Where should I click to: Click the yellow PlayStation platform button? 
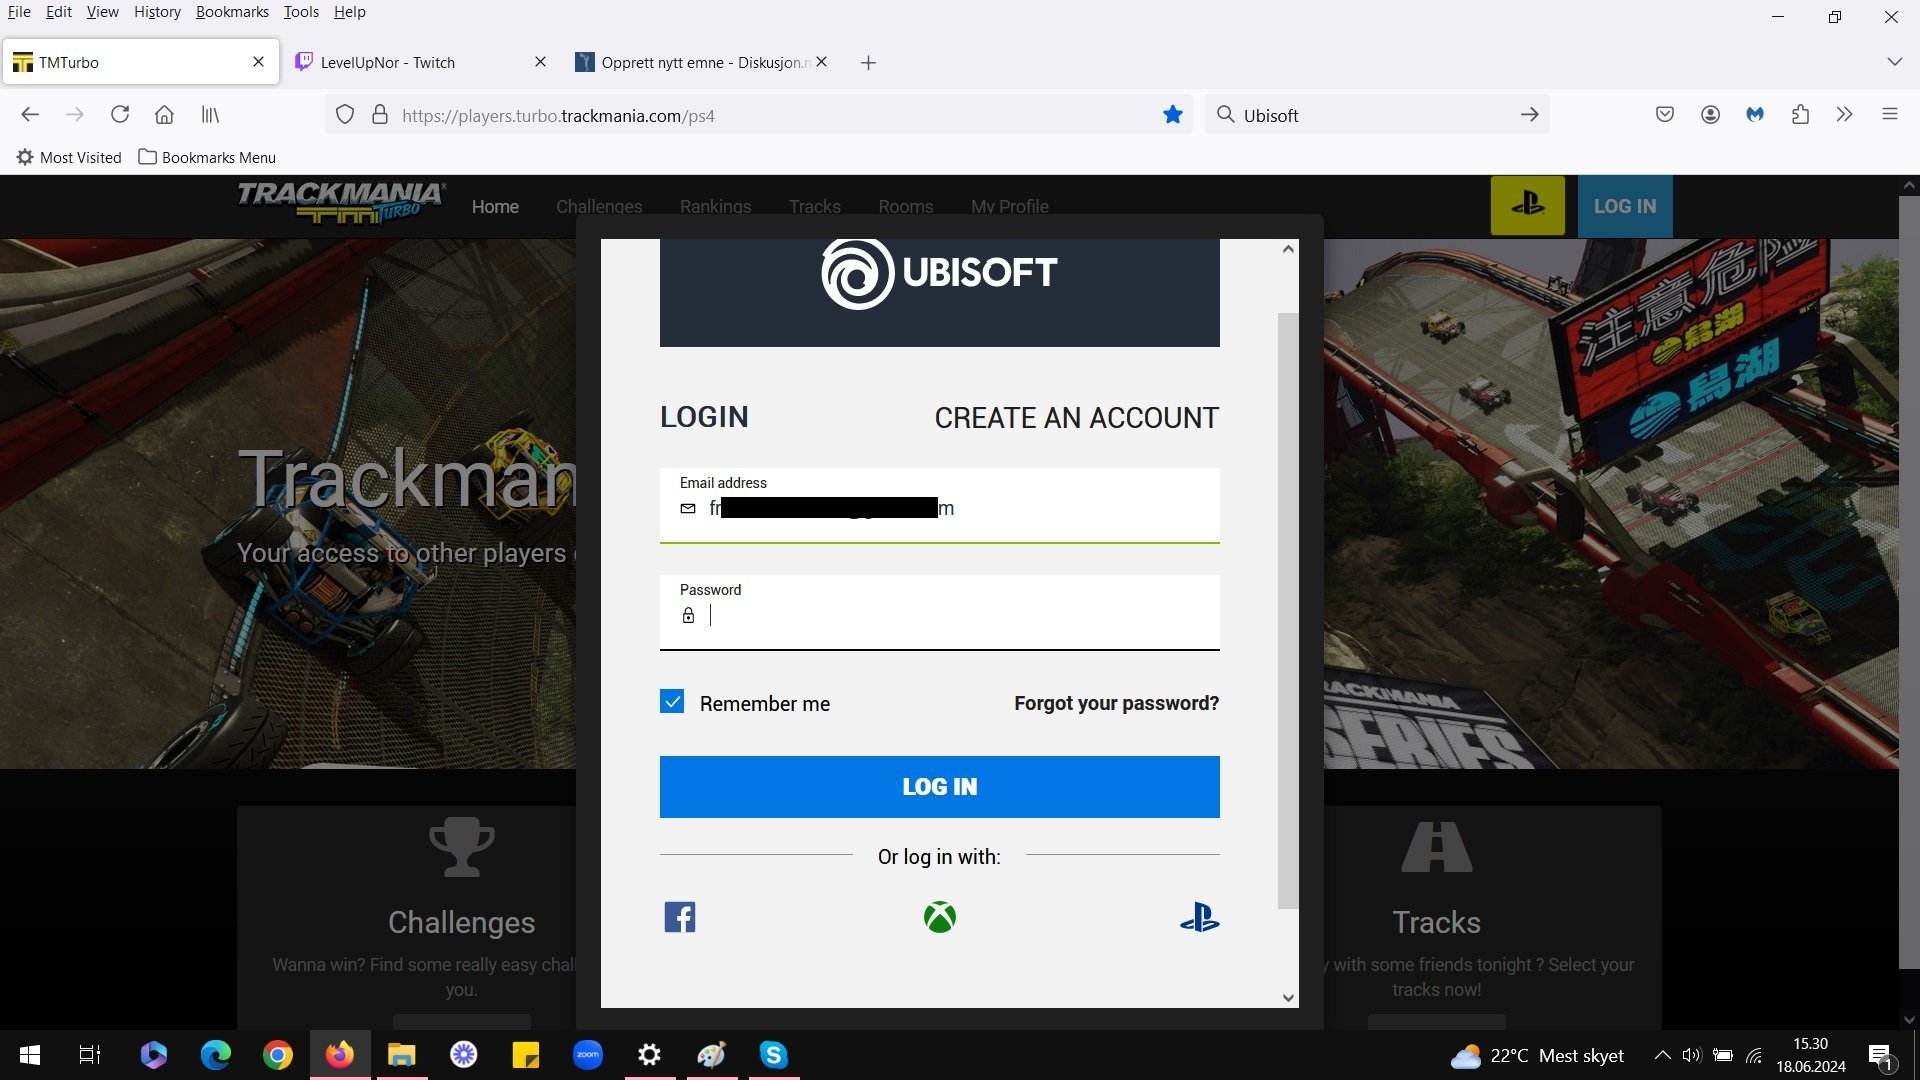1527,206
